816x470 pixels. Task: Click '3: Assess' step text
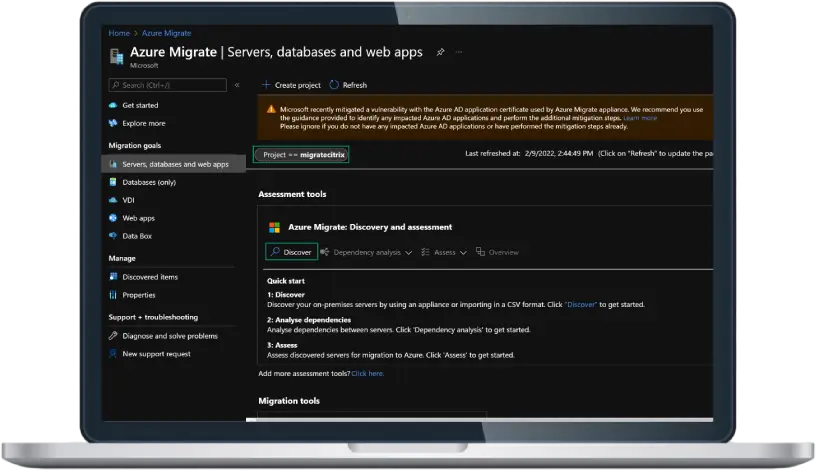(282, 345)
